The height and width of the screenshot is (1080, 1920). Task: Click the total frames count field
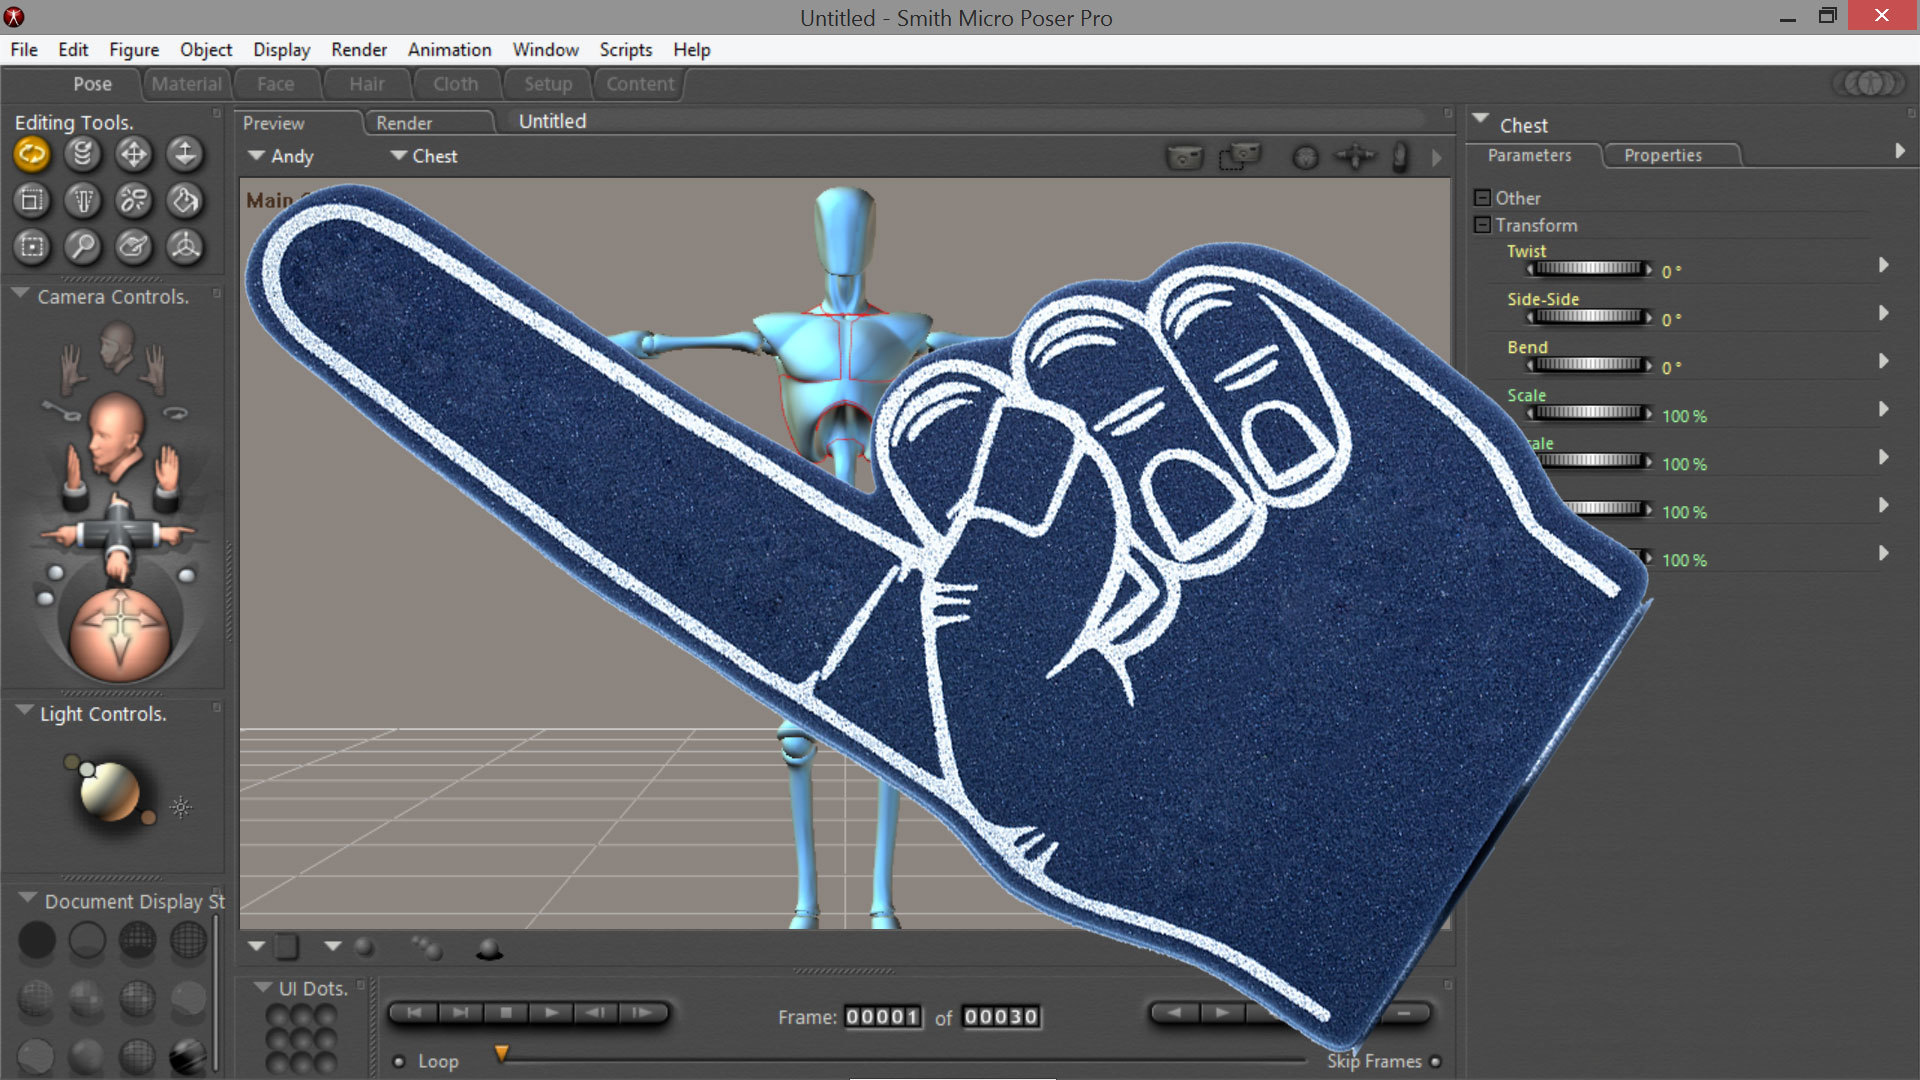point(1001,1017)
